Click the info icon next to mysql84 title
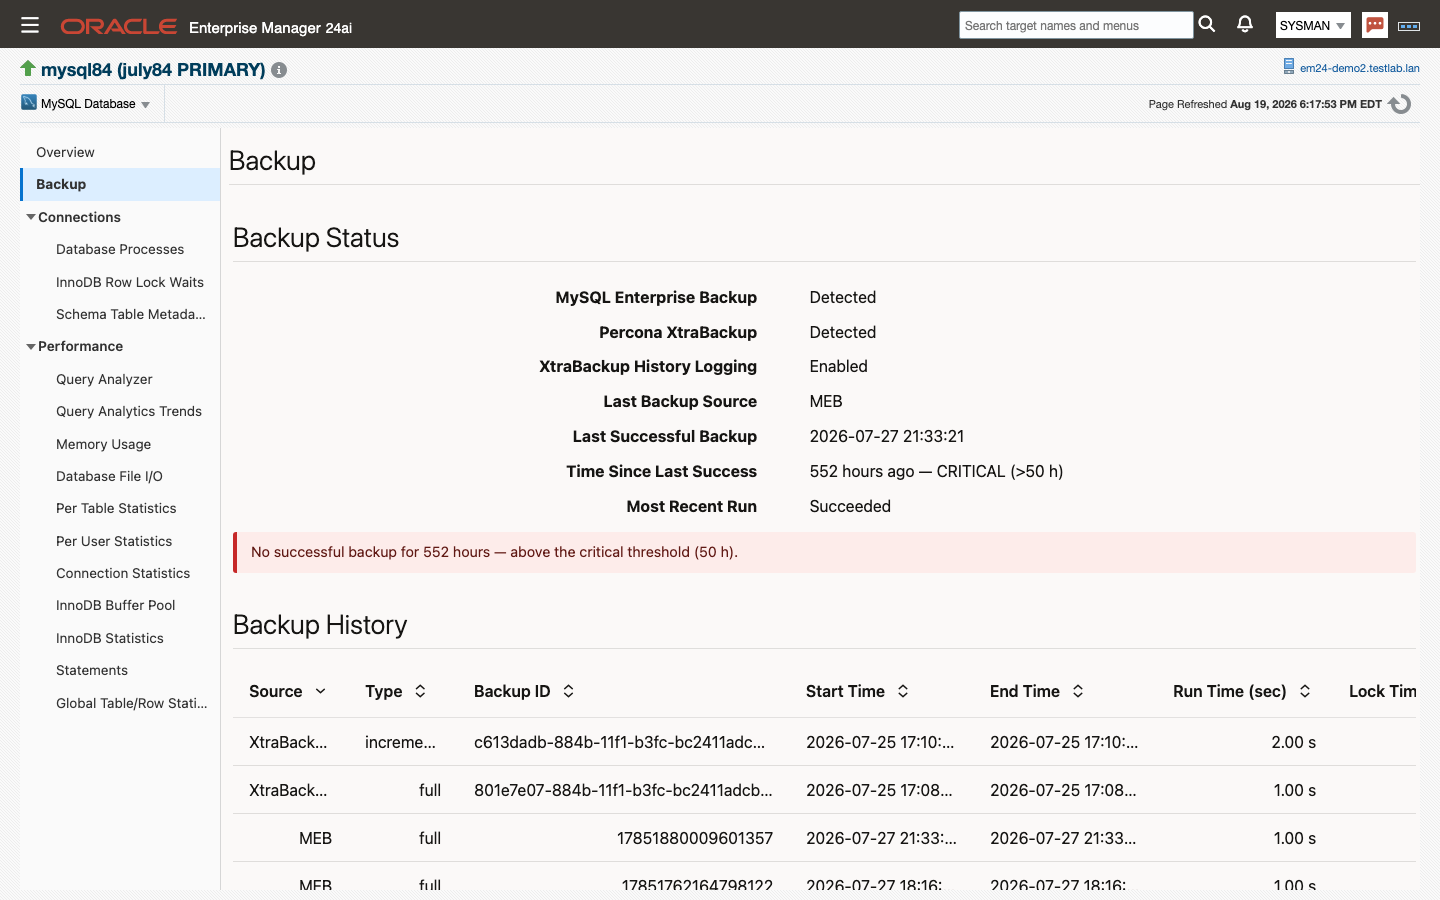This screenshot has height=900, width=1440. coord(279,70)
